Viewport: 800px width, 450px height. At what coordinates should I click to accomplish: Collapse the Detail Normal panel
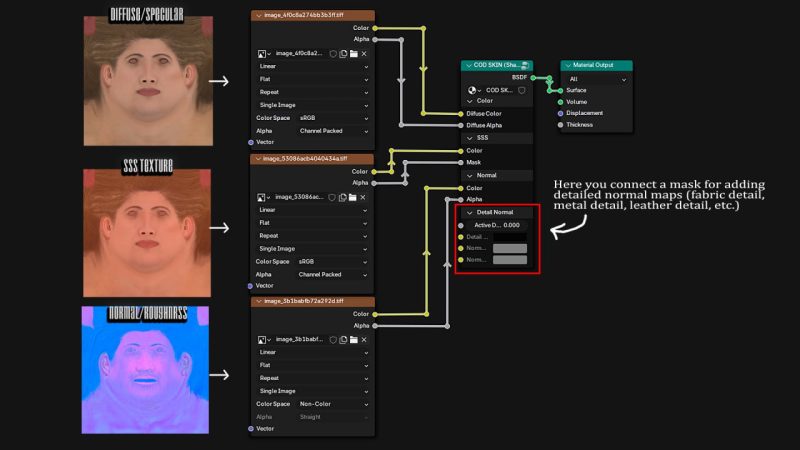(x=471, y=212)
